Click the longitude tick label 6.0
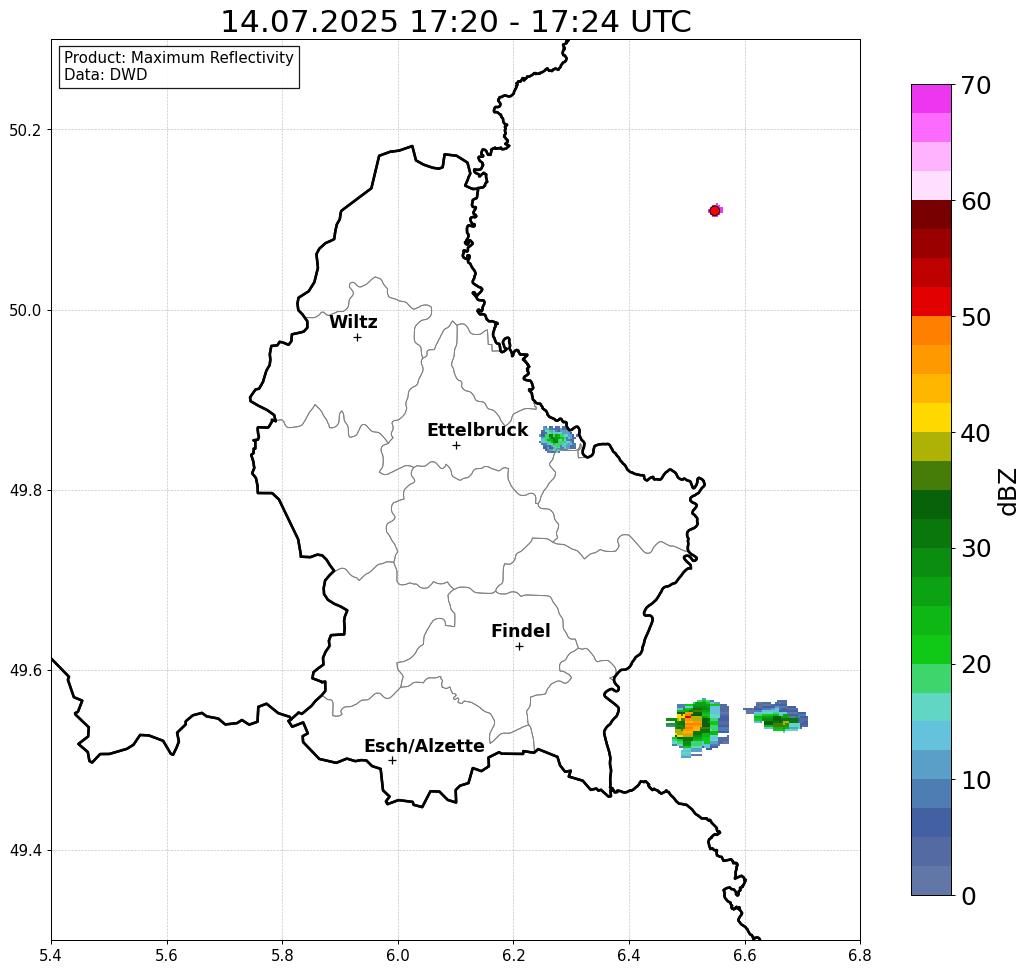The image size is (1029, 973). click(x=398, y=956)
